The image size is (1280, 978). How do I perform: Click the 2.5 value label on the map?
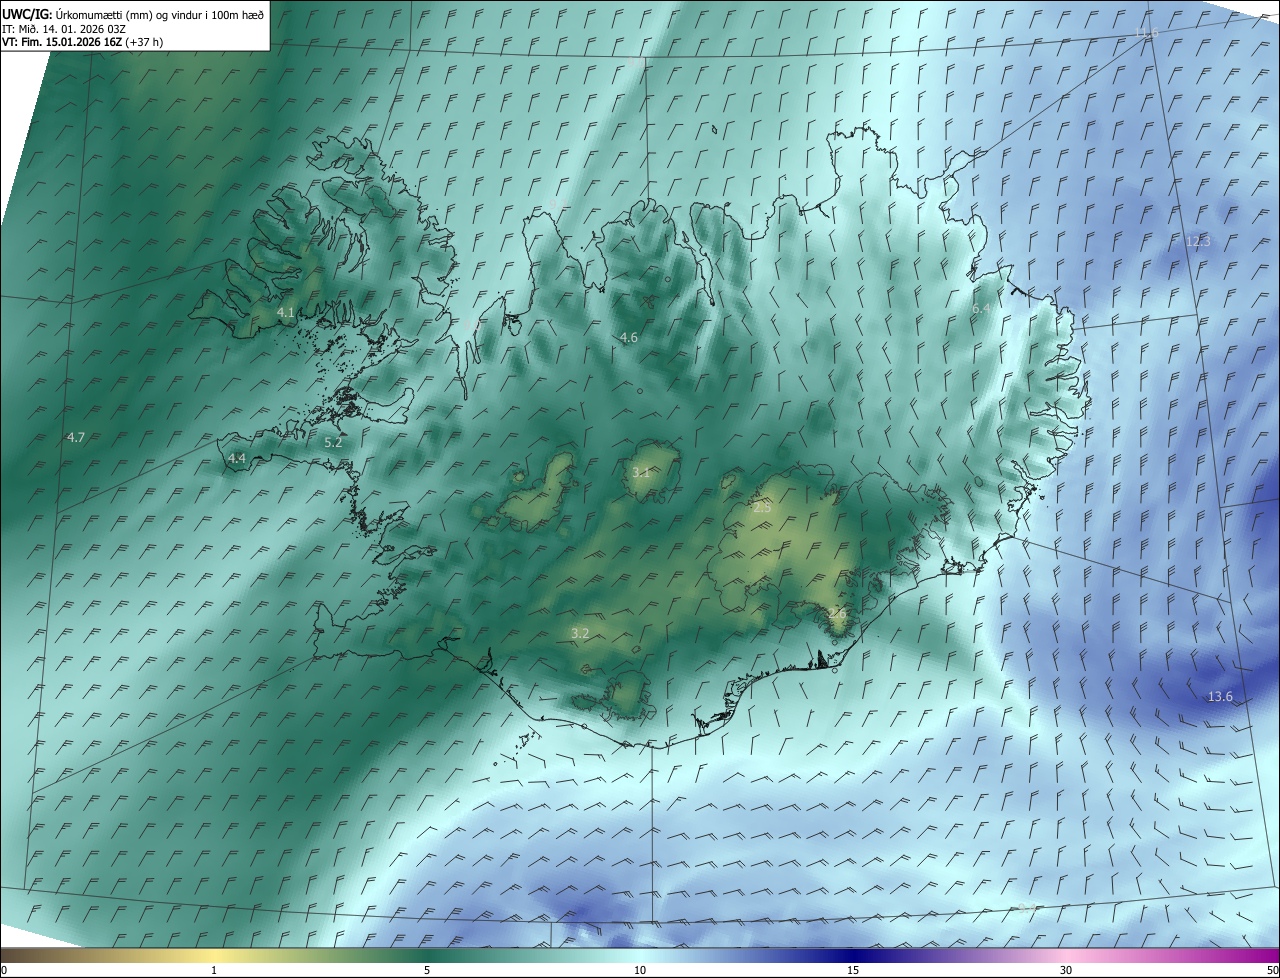coord(762,508)
